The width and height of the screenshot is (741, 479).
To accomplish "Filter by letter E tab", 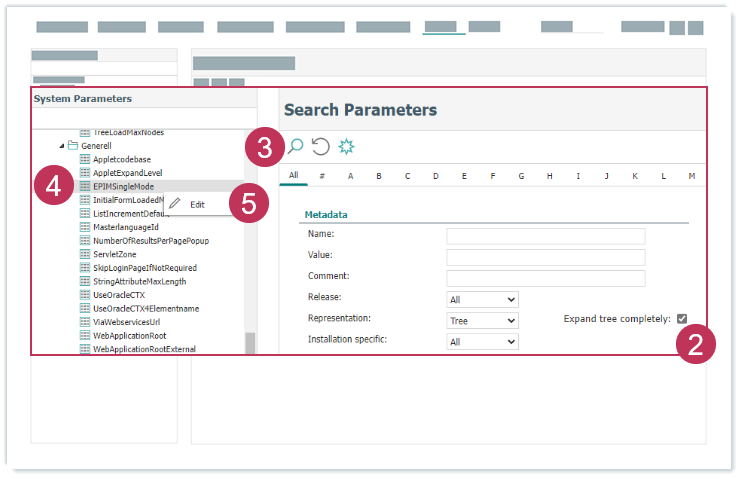I will tap(464, 176).
